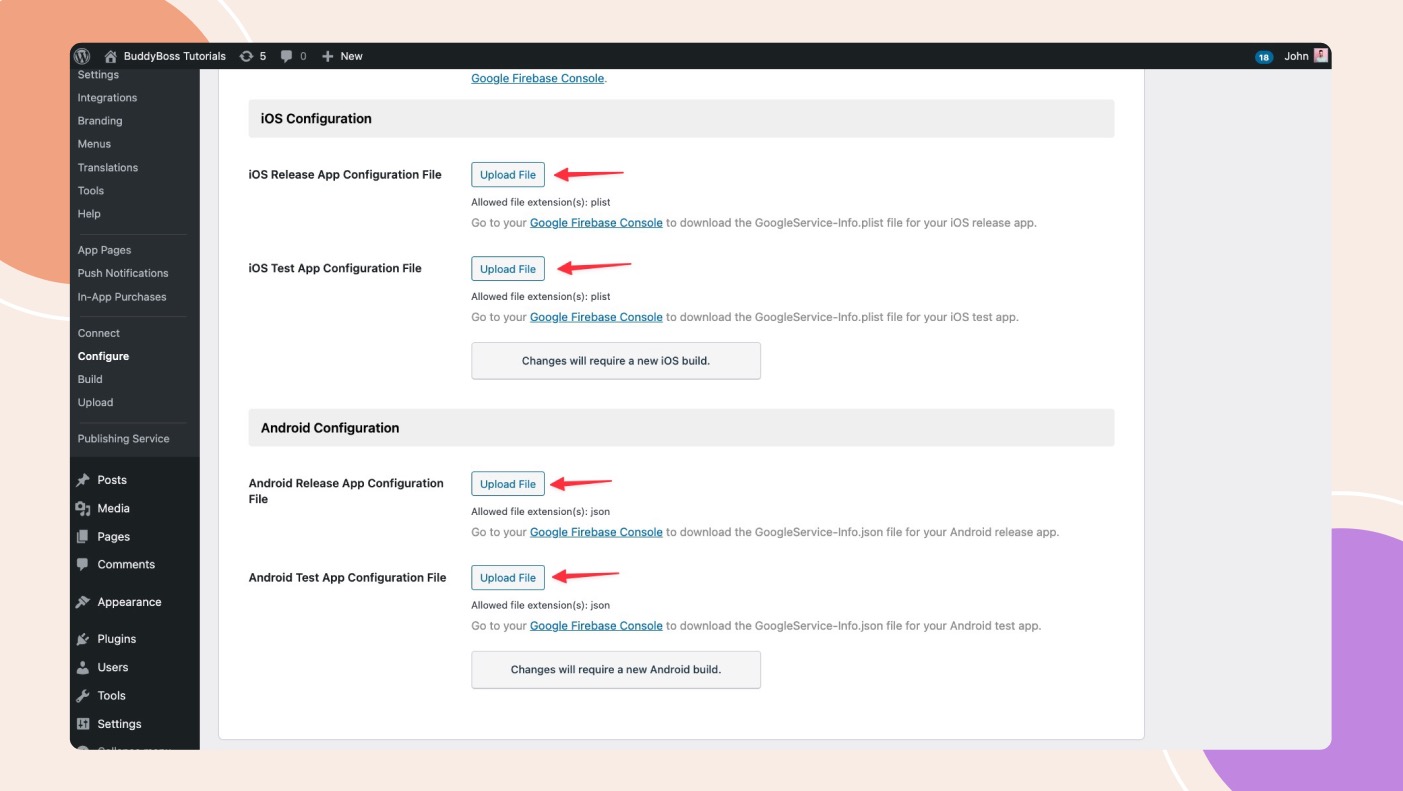
Task: Click 'Changes will require a new Android build.' notice
Action: point(616,670)
